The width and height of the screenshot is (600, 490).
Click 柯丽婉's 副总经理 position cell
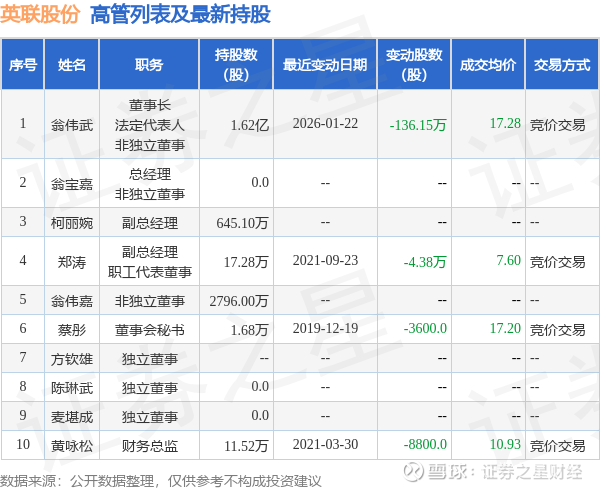(x=150, y=223)
